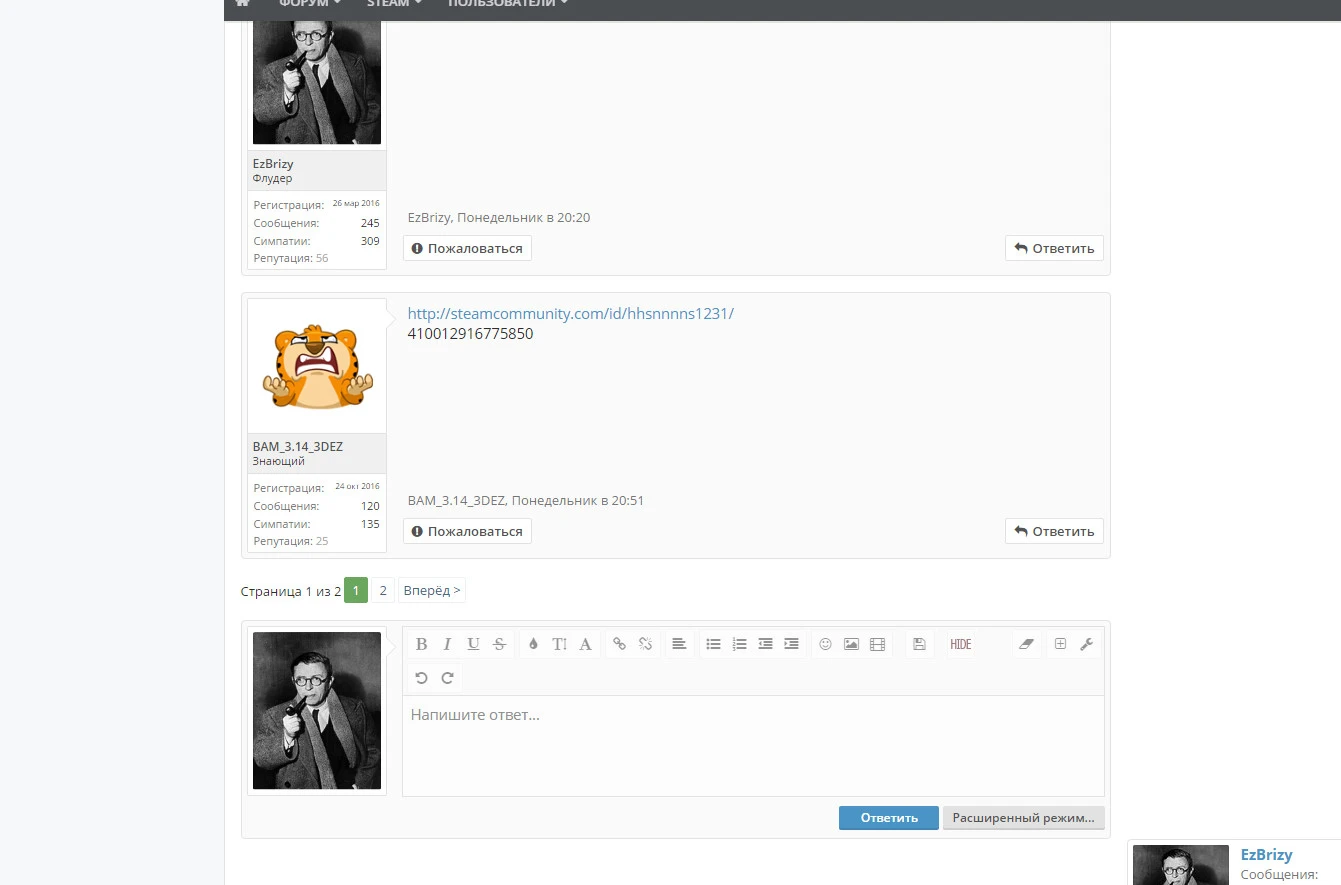
Task: Click EzBrizy's reputation value 56
Action: click(x=322, y=258)
